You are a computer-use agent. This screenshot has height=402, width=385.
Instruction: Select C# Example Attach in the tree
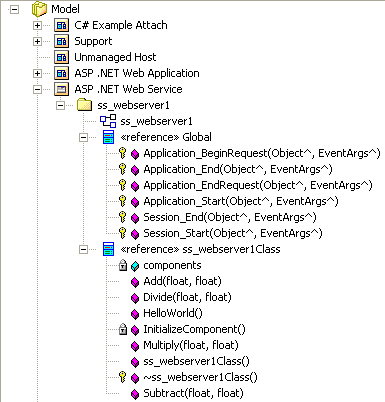121,25
